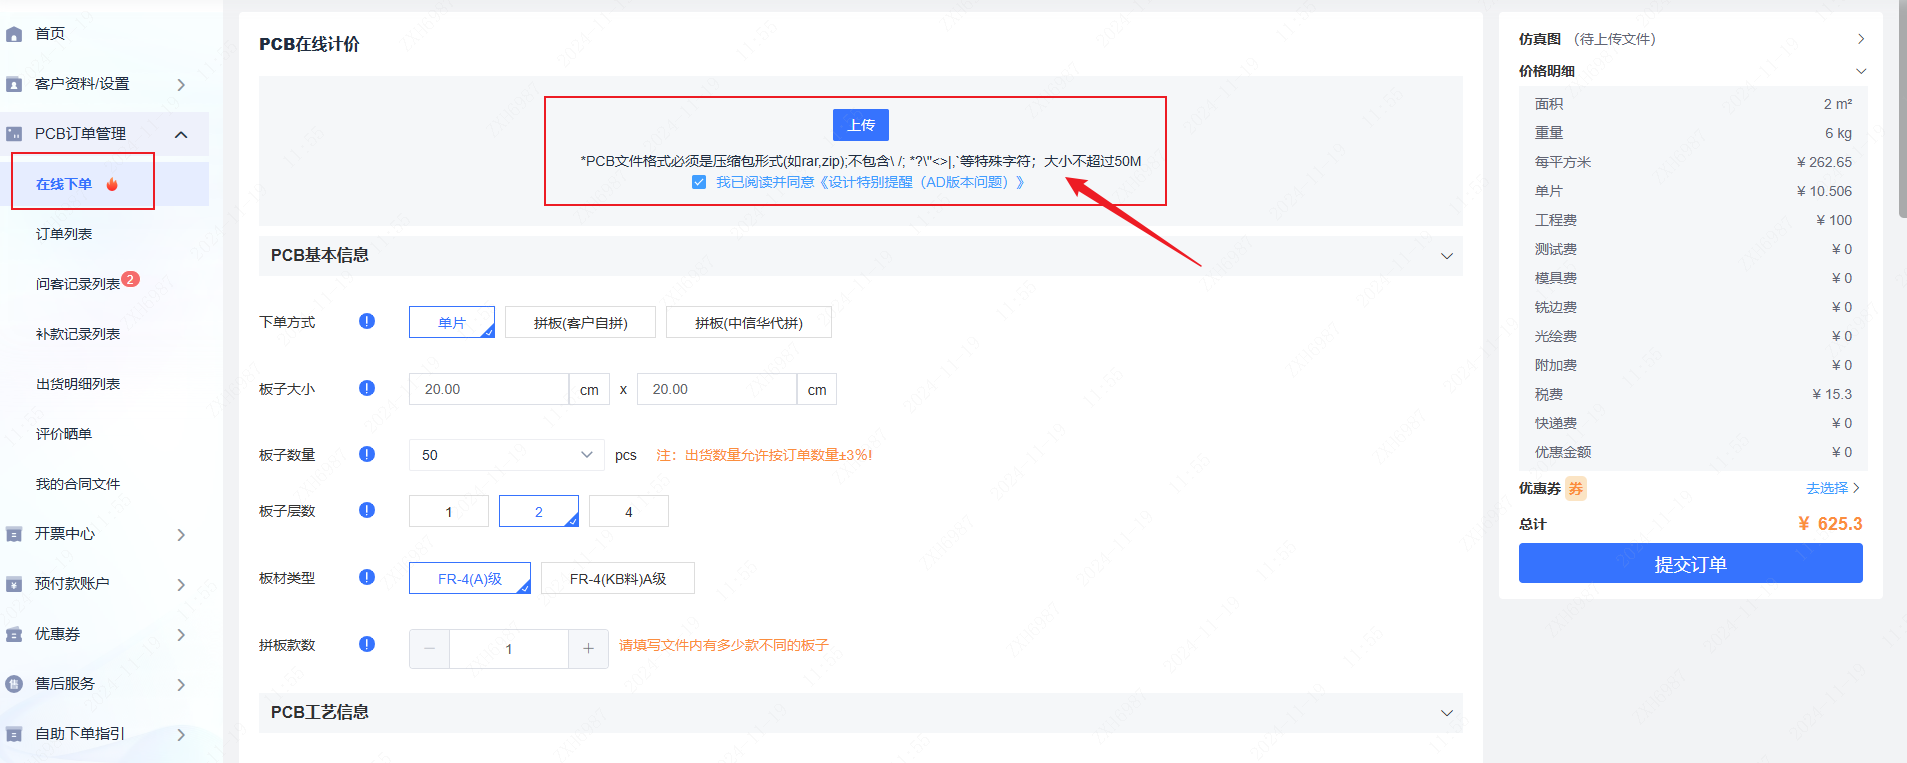1907x763 pixels.
Task: Click the info icon next to 板子大小
Action: tap(367, 388)
